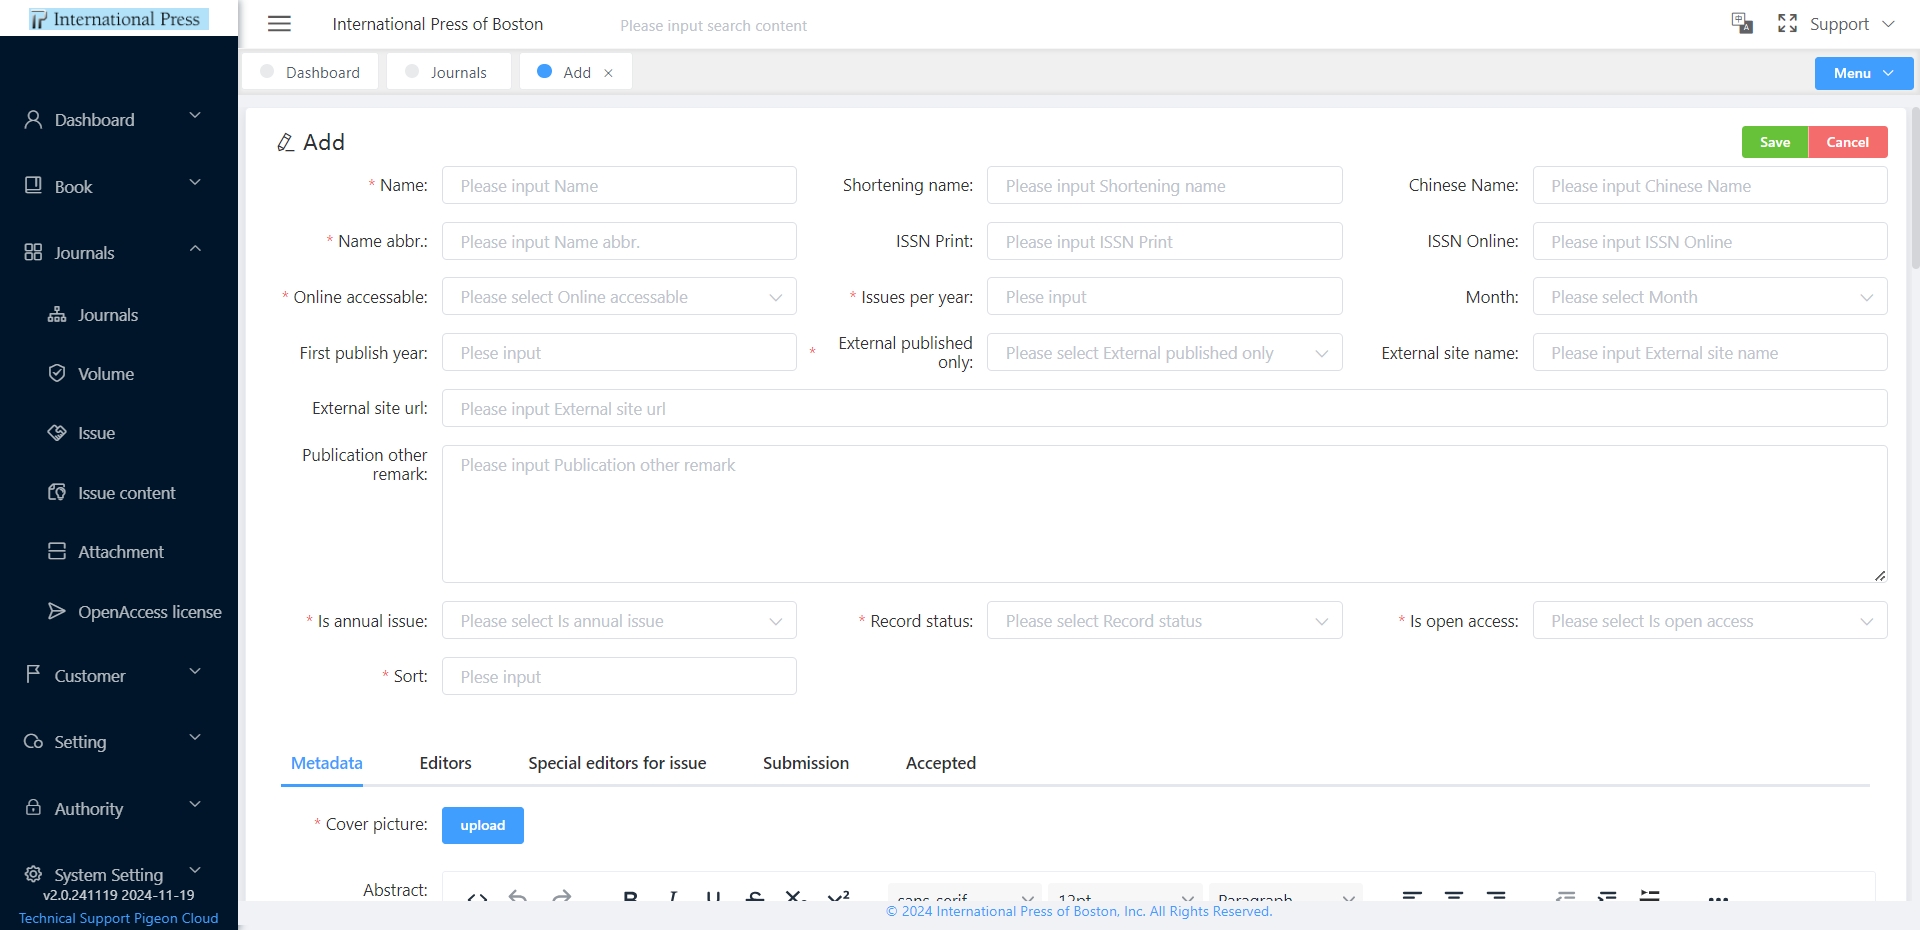The height and width of the screenshot is (930, 1920).
Task: Click the remark textarea resize handle
Action: (x=1880, y=575)
